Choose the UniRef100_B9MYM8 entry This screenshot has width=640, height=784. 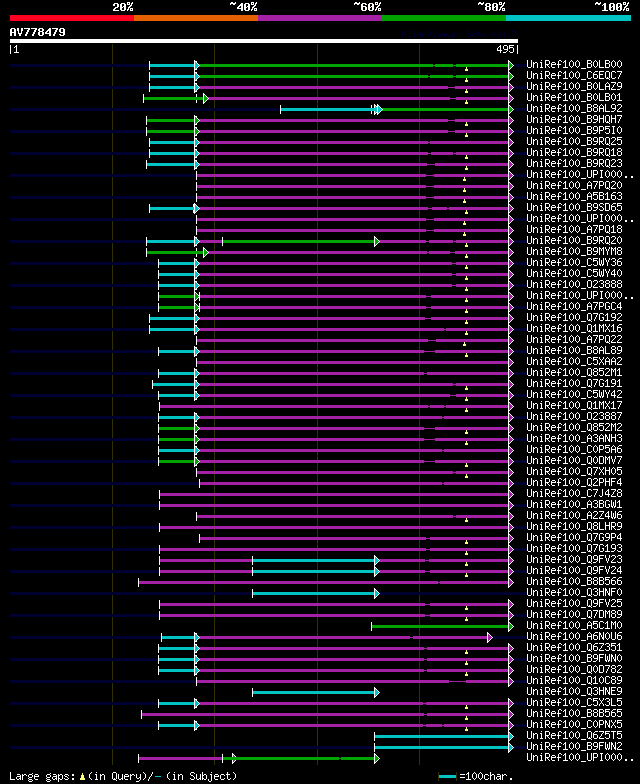point(574,252)
